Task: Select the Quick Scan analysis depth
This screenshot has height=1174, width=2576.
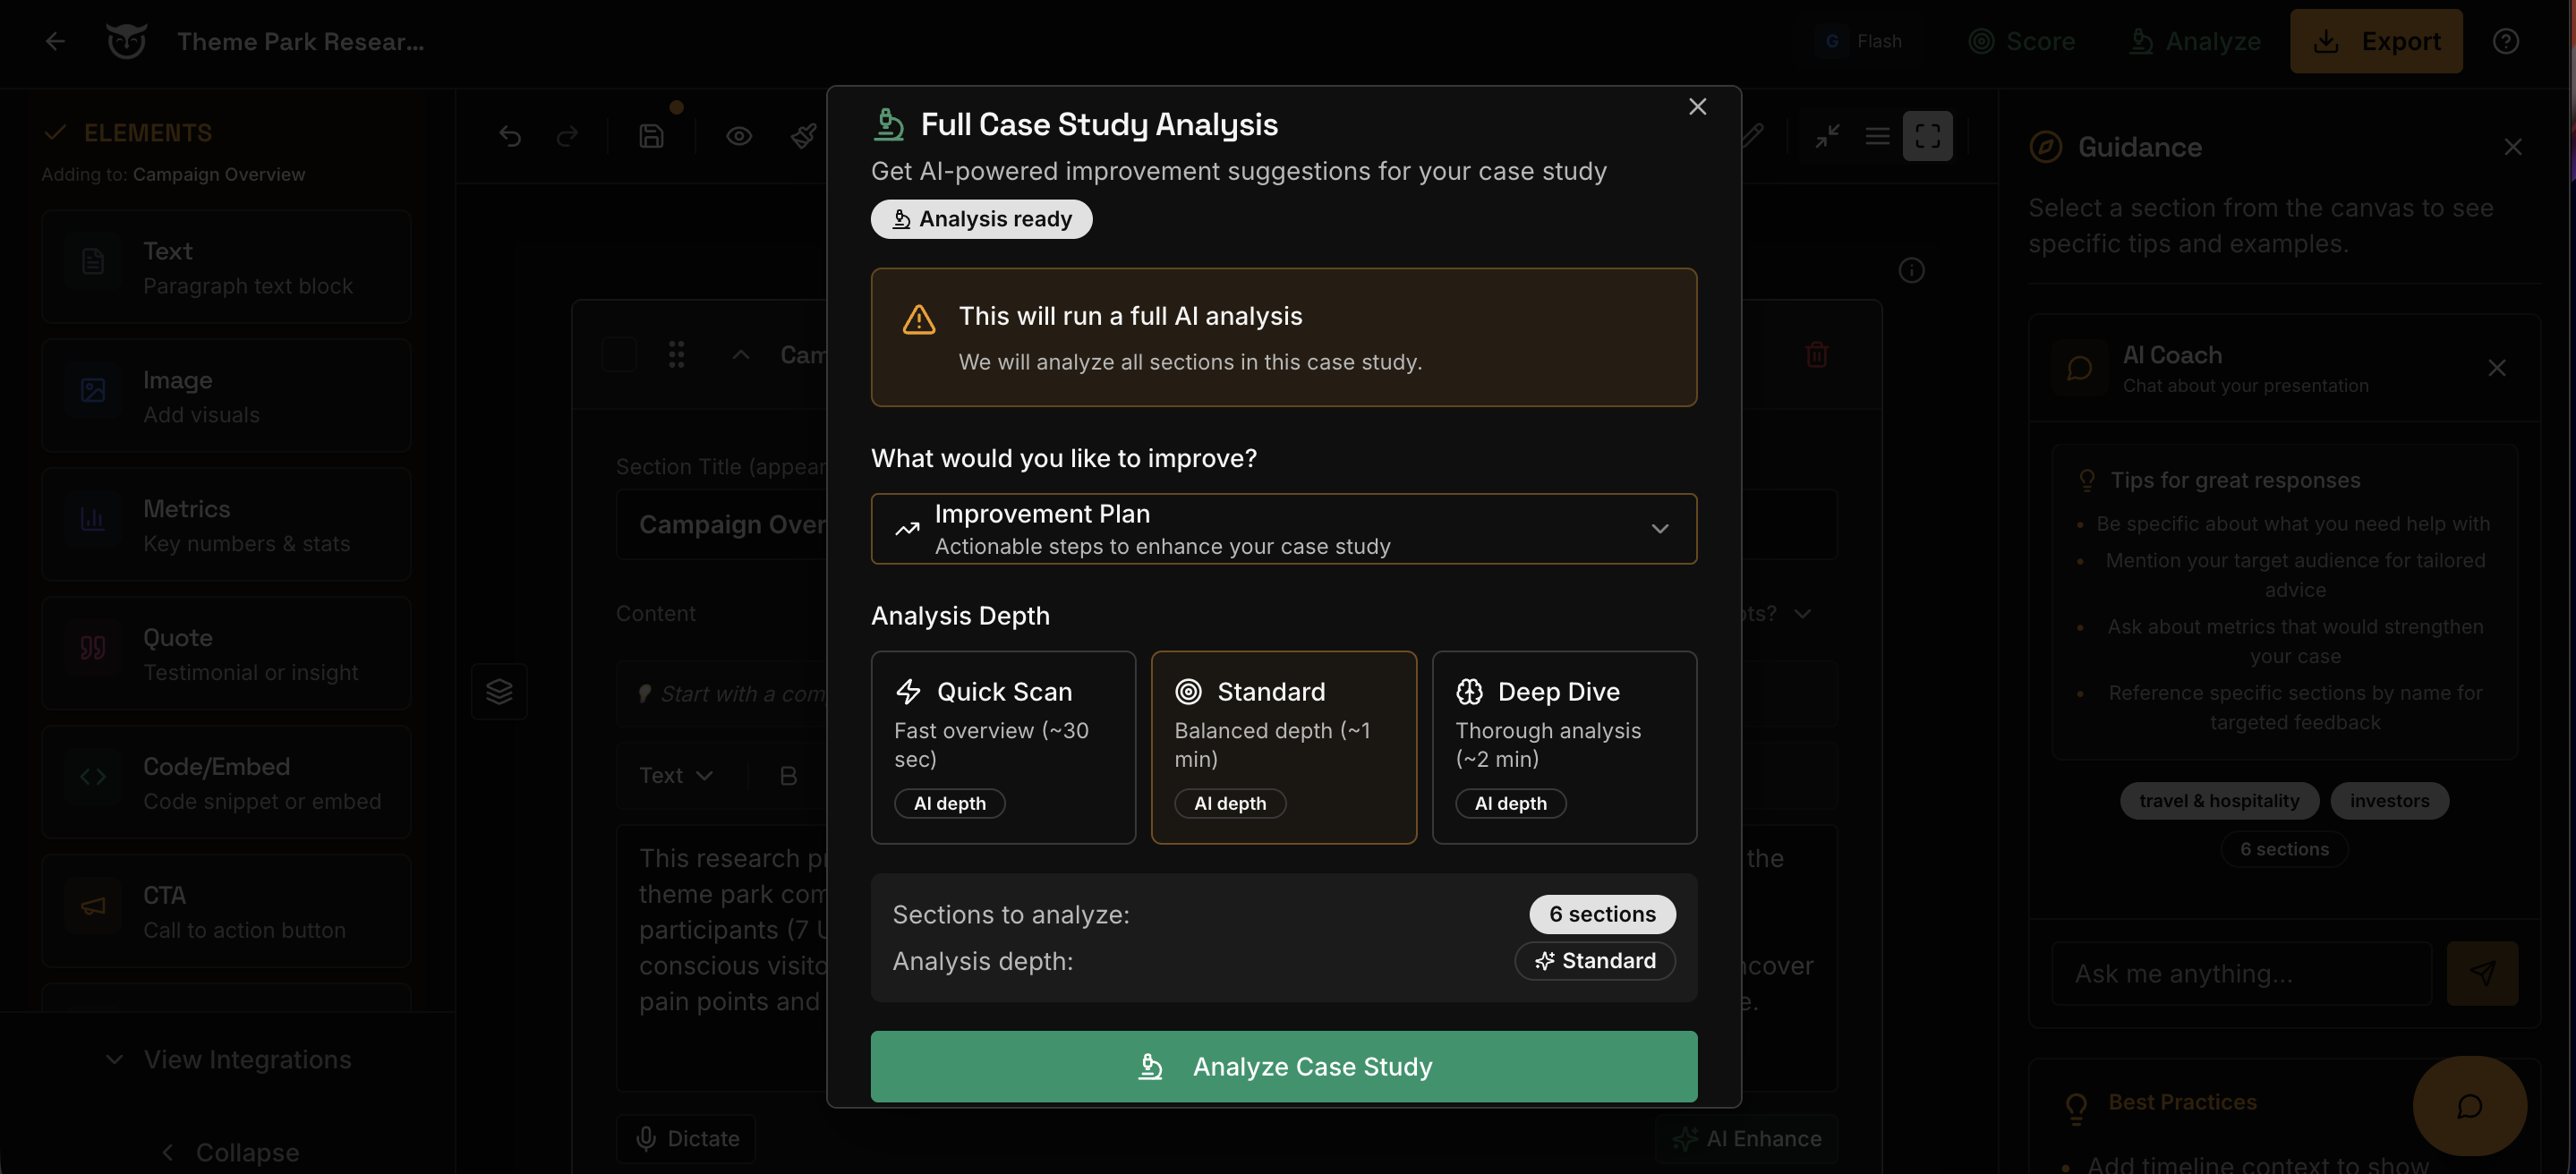Action: pyautogui.click(x=1003, y=747)
